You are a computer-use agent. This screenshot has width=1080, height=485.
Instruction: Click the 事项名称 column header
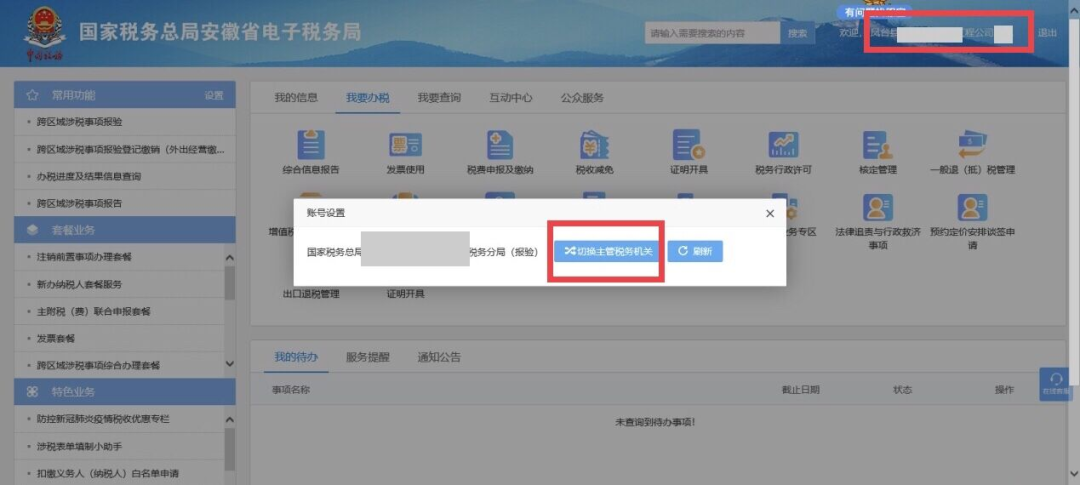pyautogui.click(x=291, y=390)
